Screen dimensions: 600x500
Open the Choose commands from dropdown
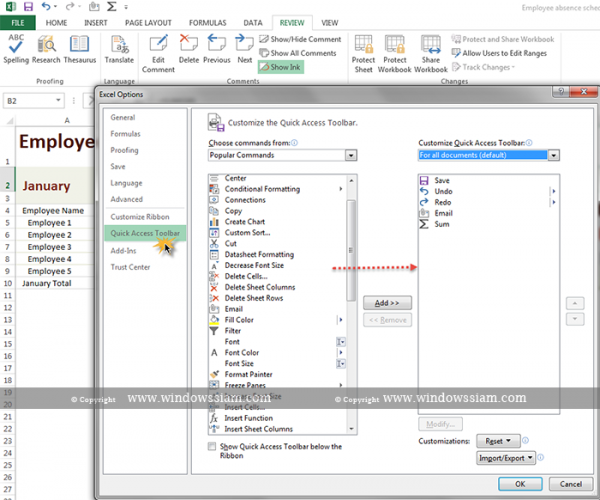351,155
